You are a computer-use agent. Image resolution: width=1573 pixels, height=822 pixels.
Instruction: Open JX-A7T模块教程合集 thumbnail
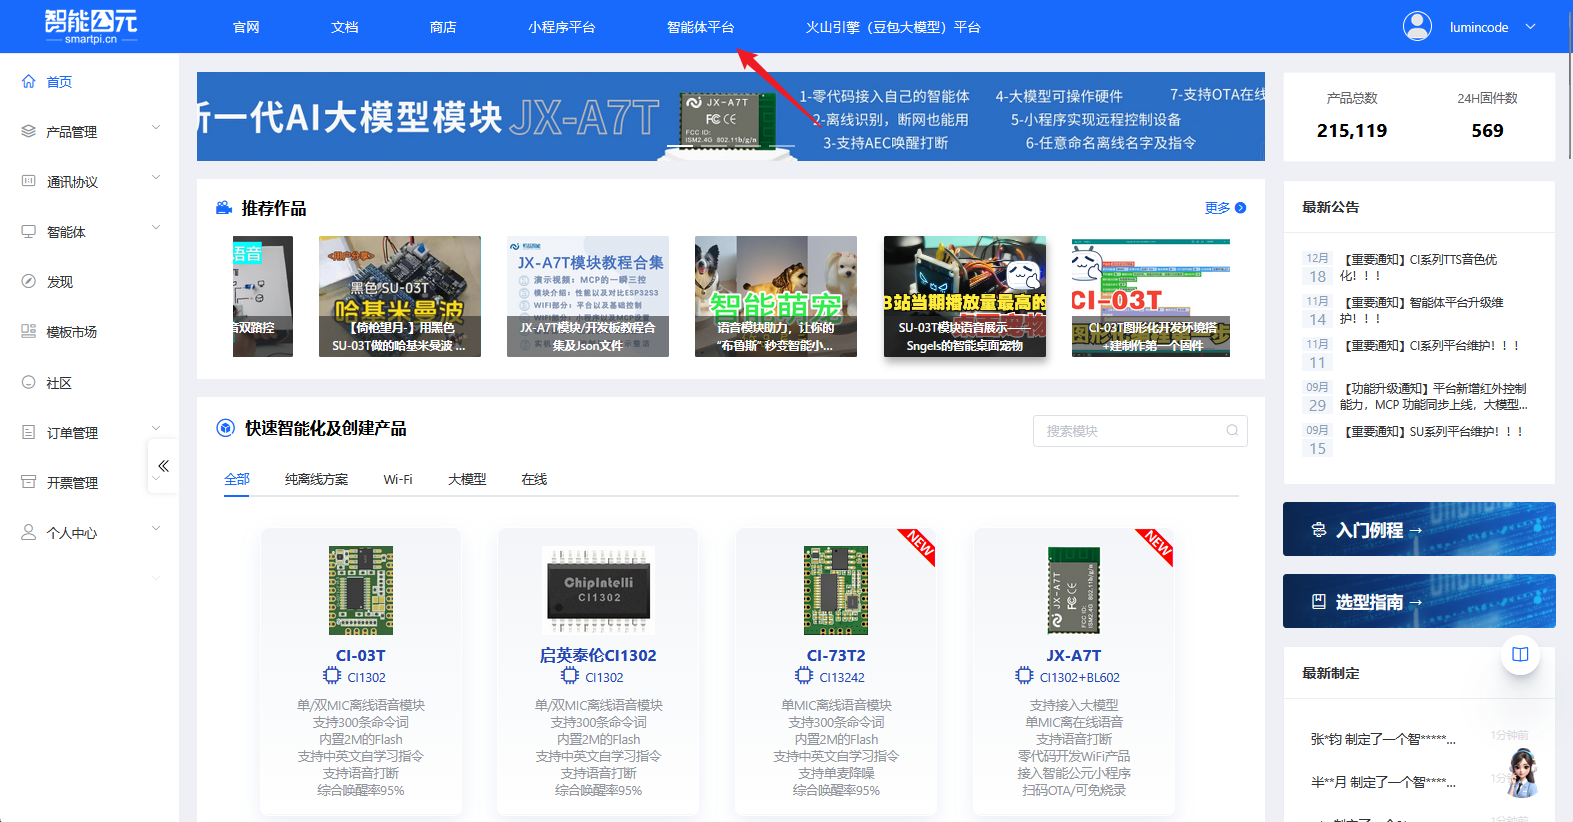(x=588, y=296)
